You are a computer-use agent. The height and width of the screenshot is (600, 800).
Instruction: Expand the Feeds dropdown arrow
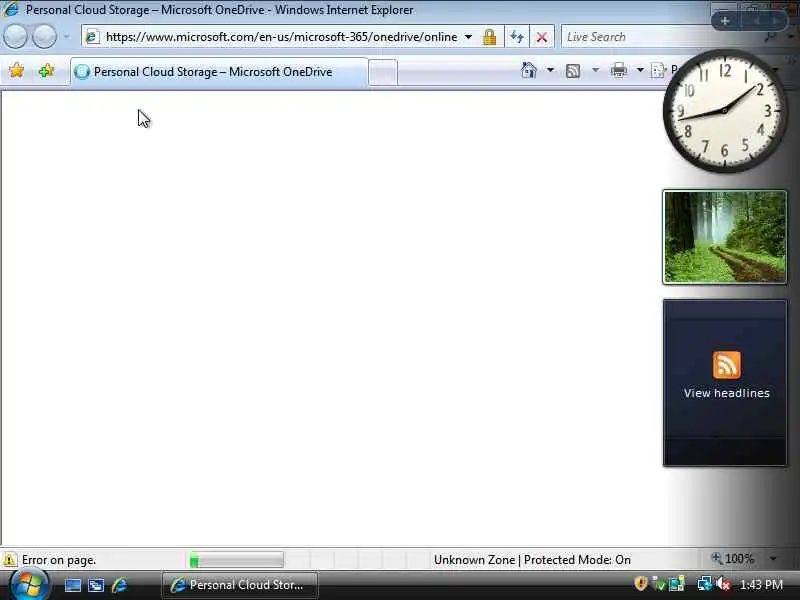tap(595, 70)
